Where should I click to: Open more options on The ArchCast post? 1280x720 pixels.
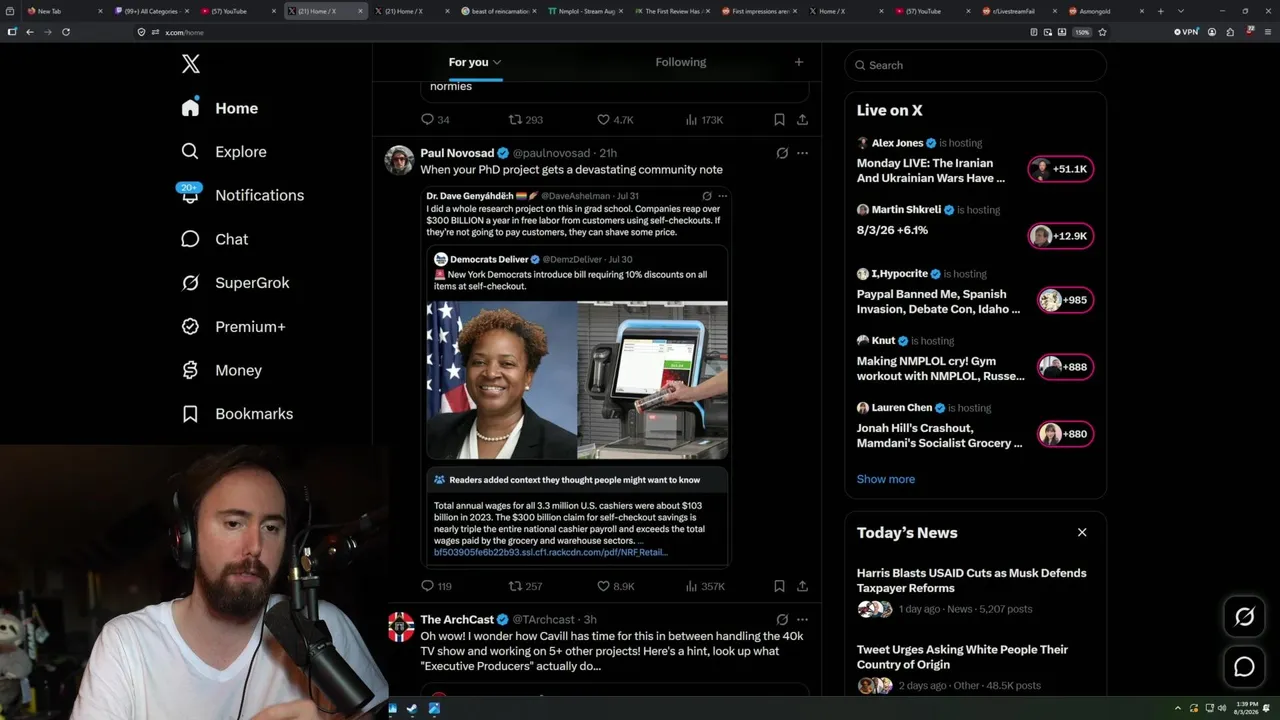tap(802, 619)
